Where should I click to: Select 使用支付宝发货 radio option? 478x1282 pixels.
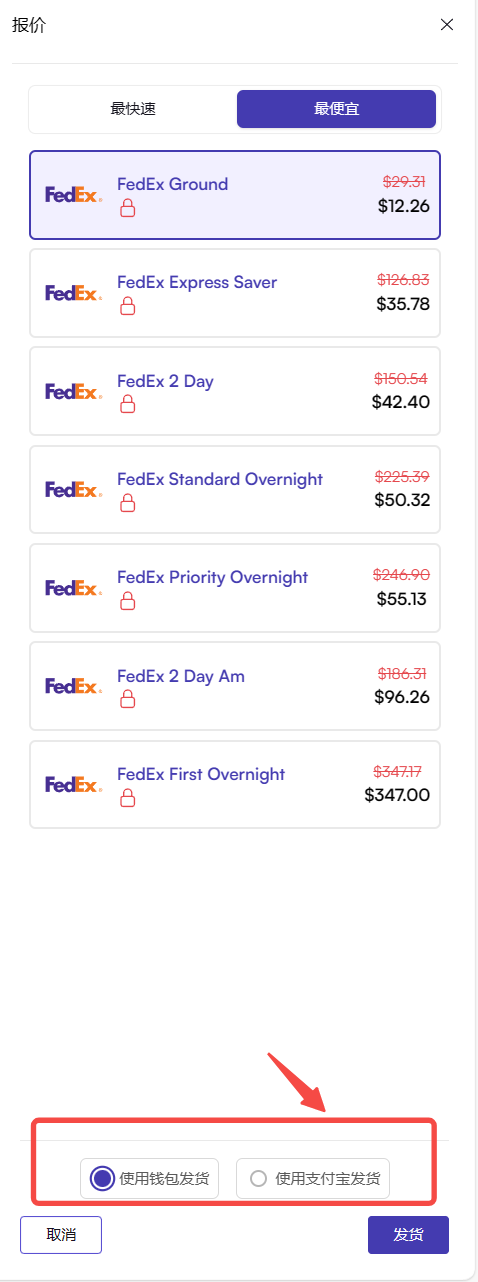[313, 1178]
